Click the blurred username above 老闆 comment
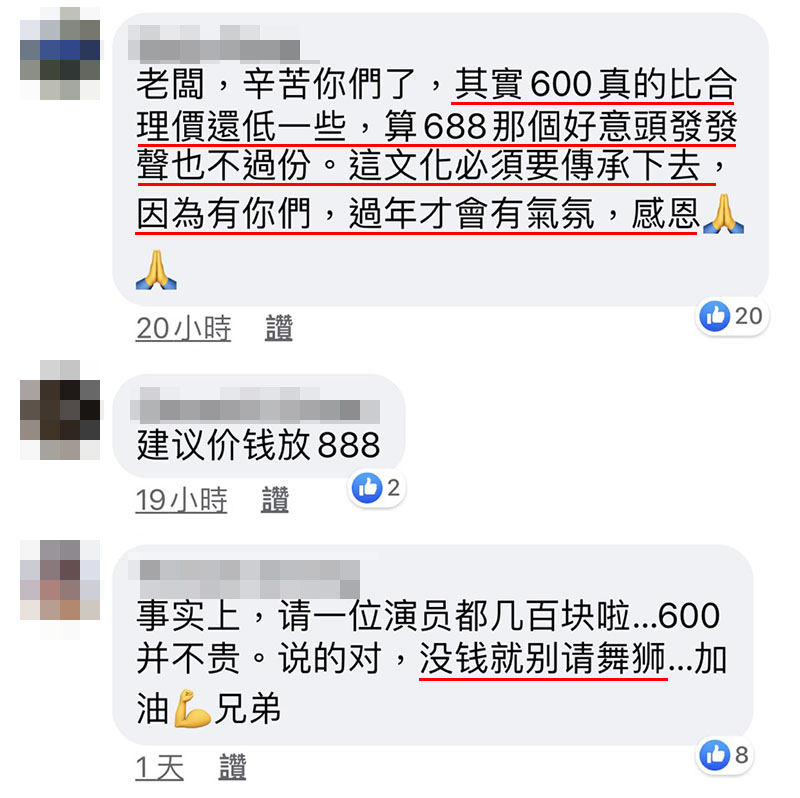 214,45
